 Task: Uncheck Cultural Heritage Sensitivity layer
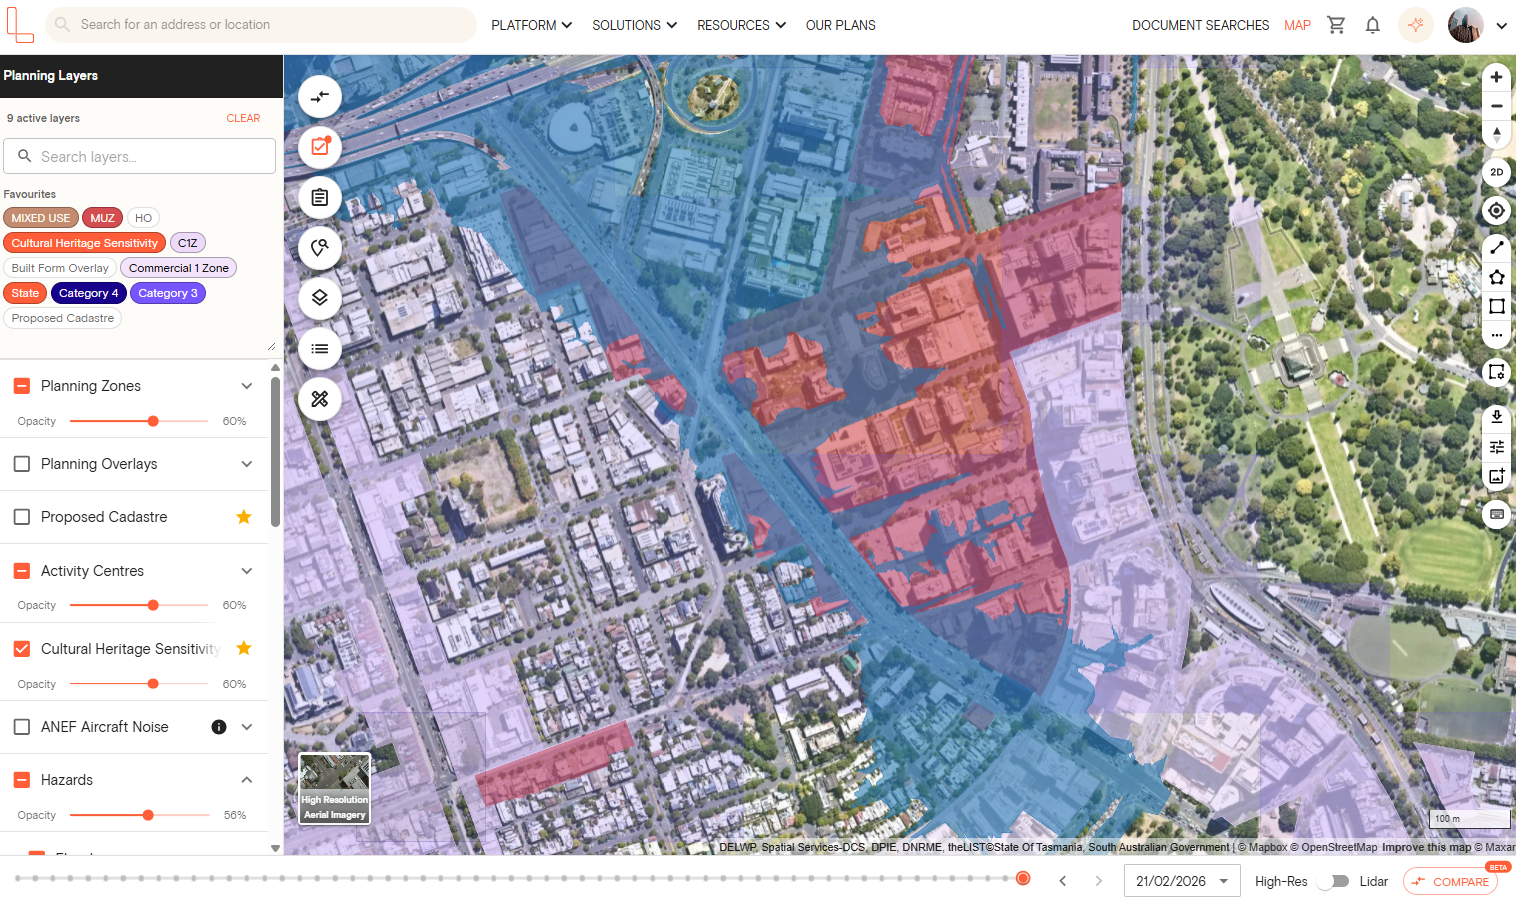[x=22, y=649]
